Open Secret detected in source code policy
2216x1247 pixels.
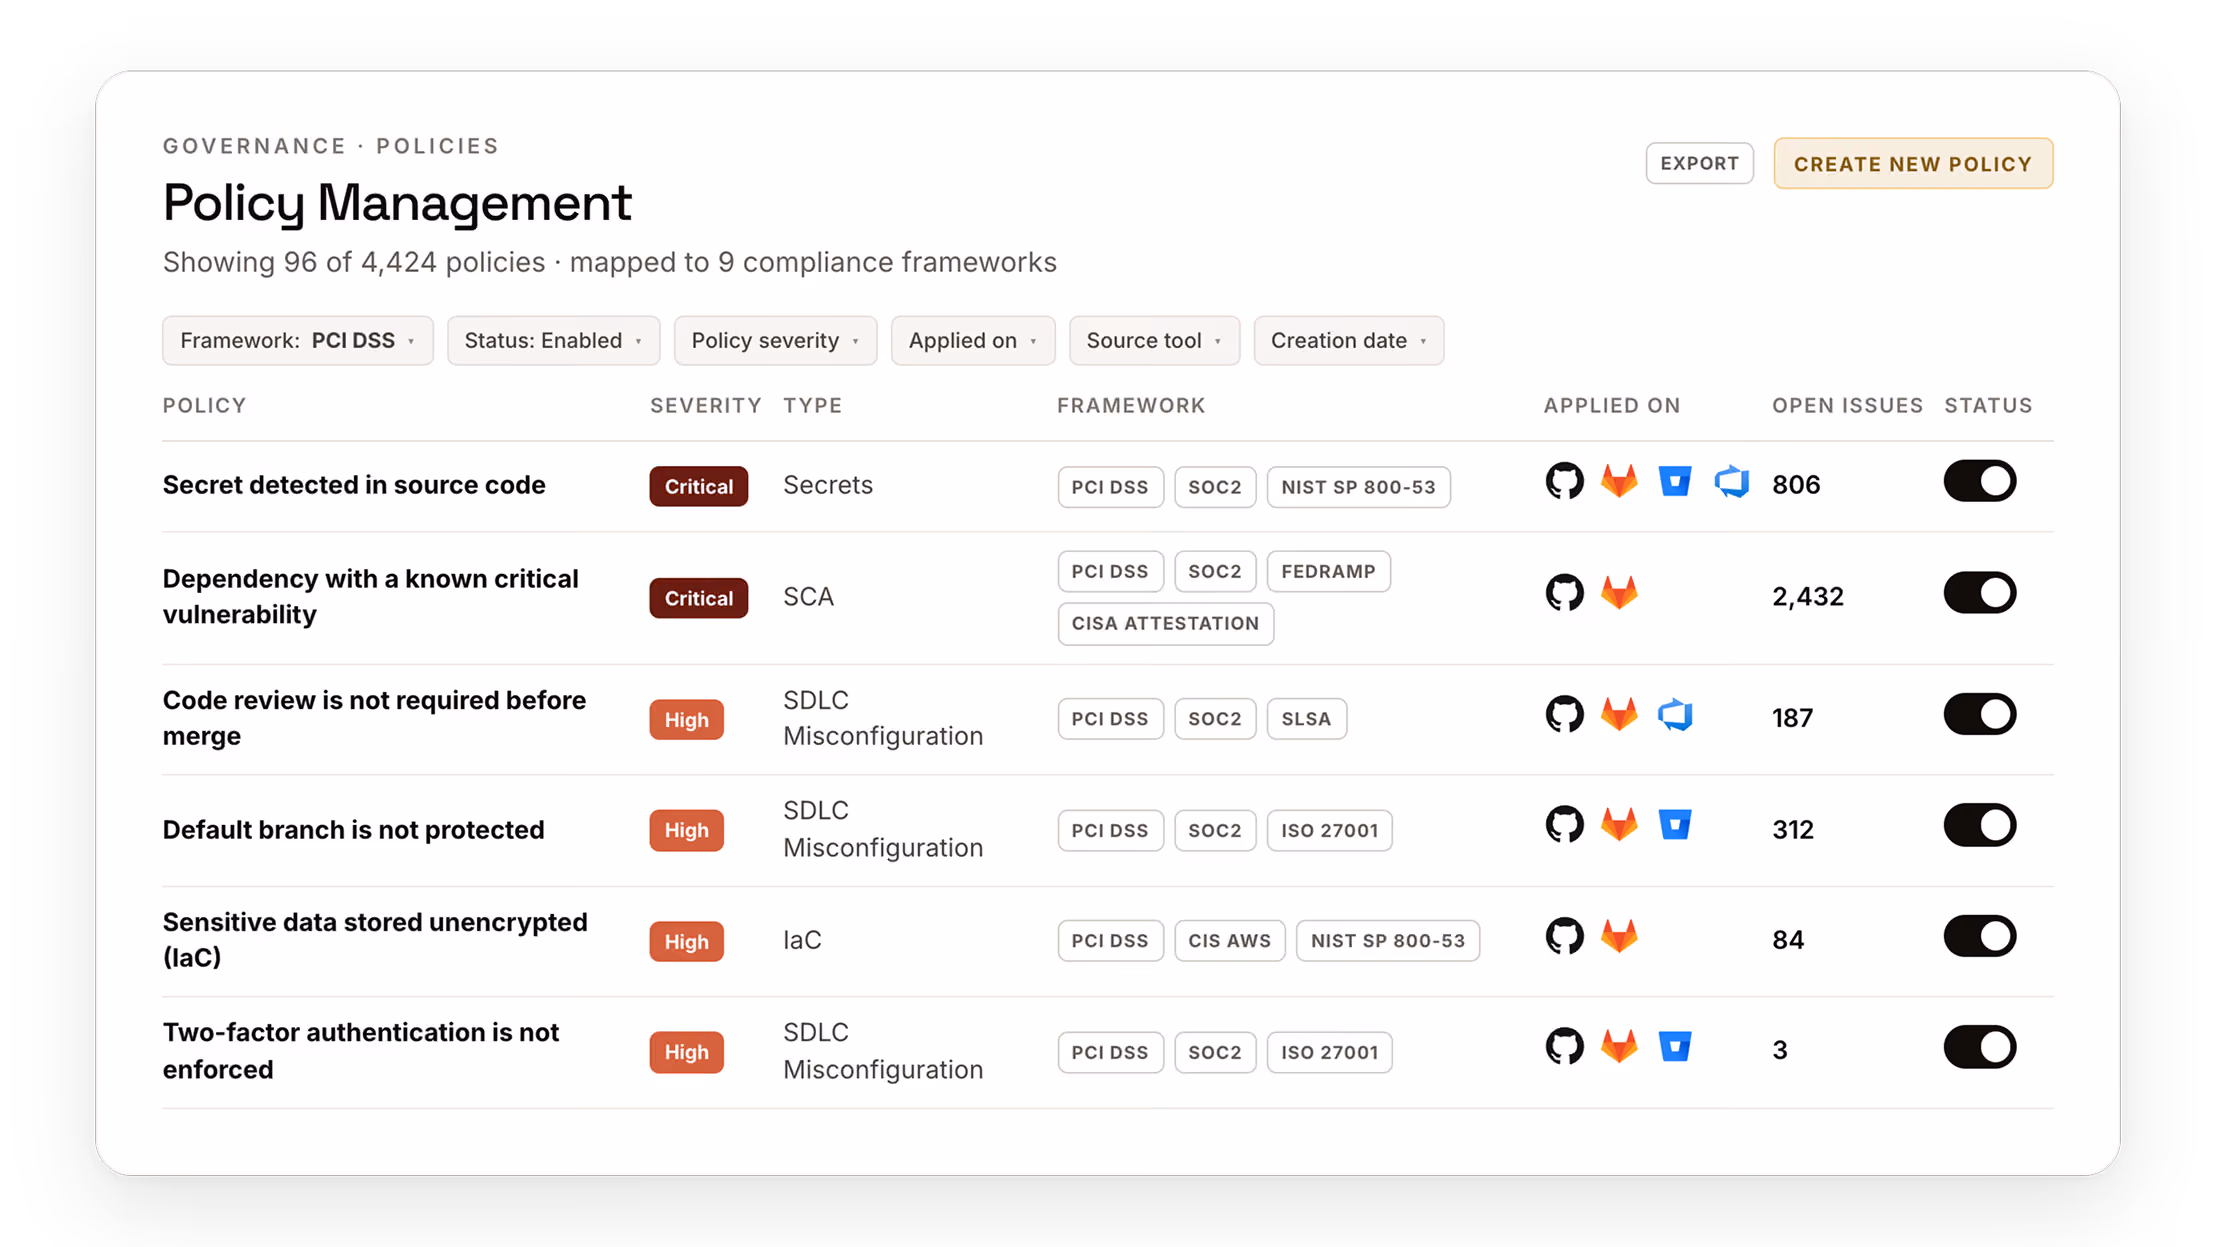(x=354, y=485)
